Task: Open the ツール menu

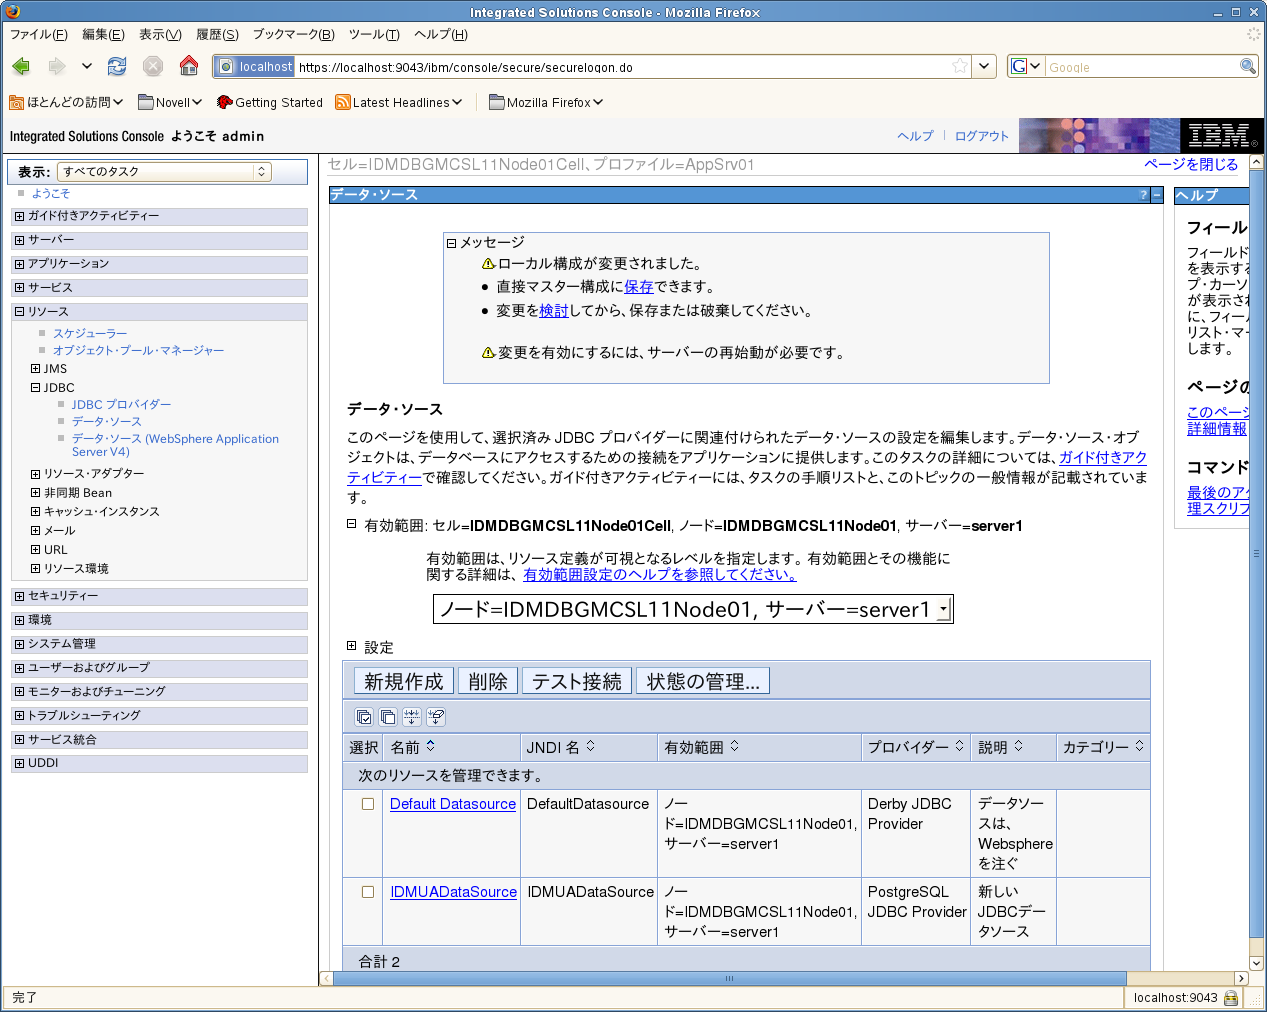Action: pyautogui.click(x=374, y=35)
